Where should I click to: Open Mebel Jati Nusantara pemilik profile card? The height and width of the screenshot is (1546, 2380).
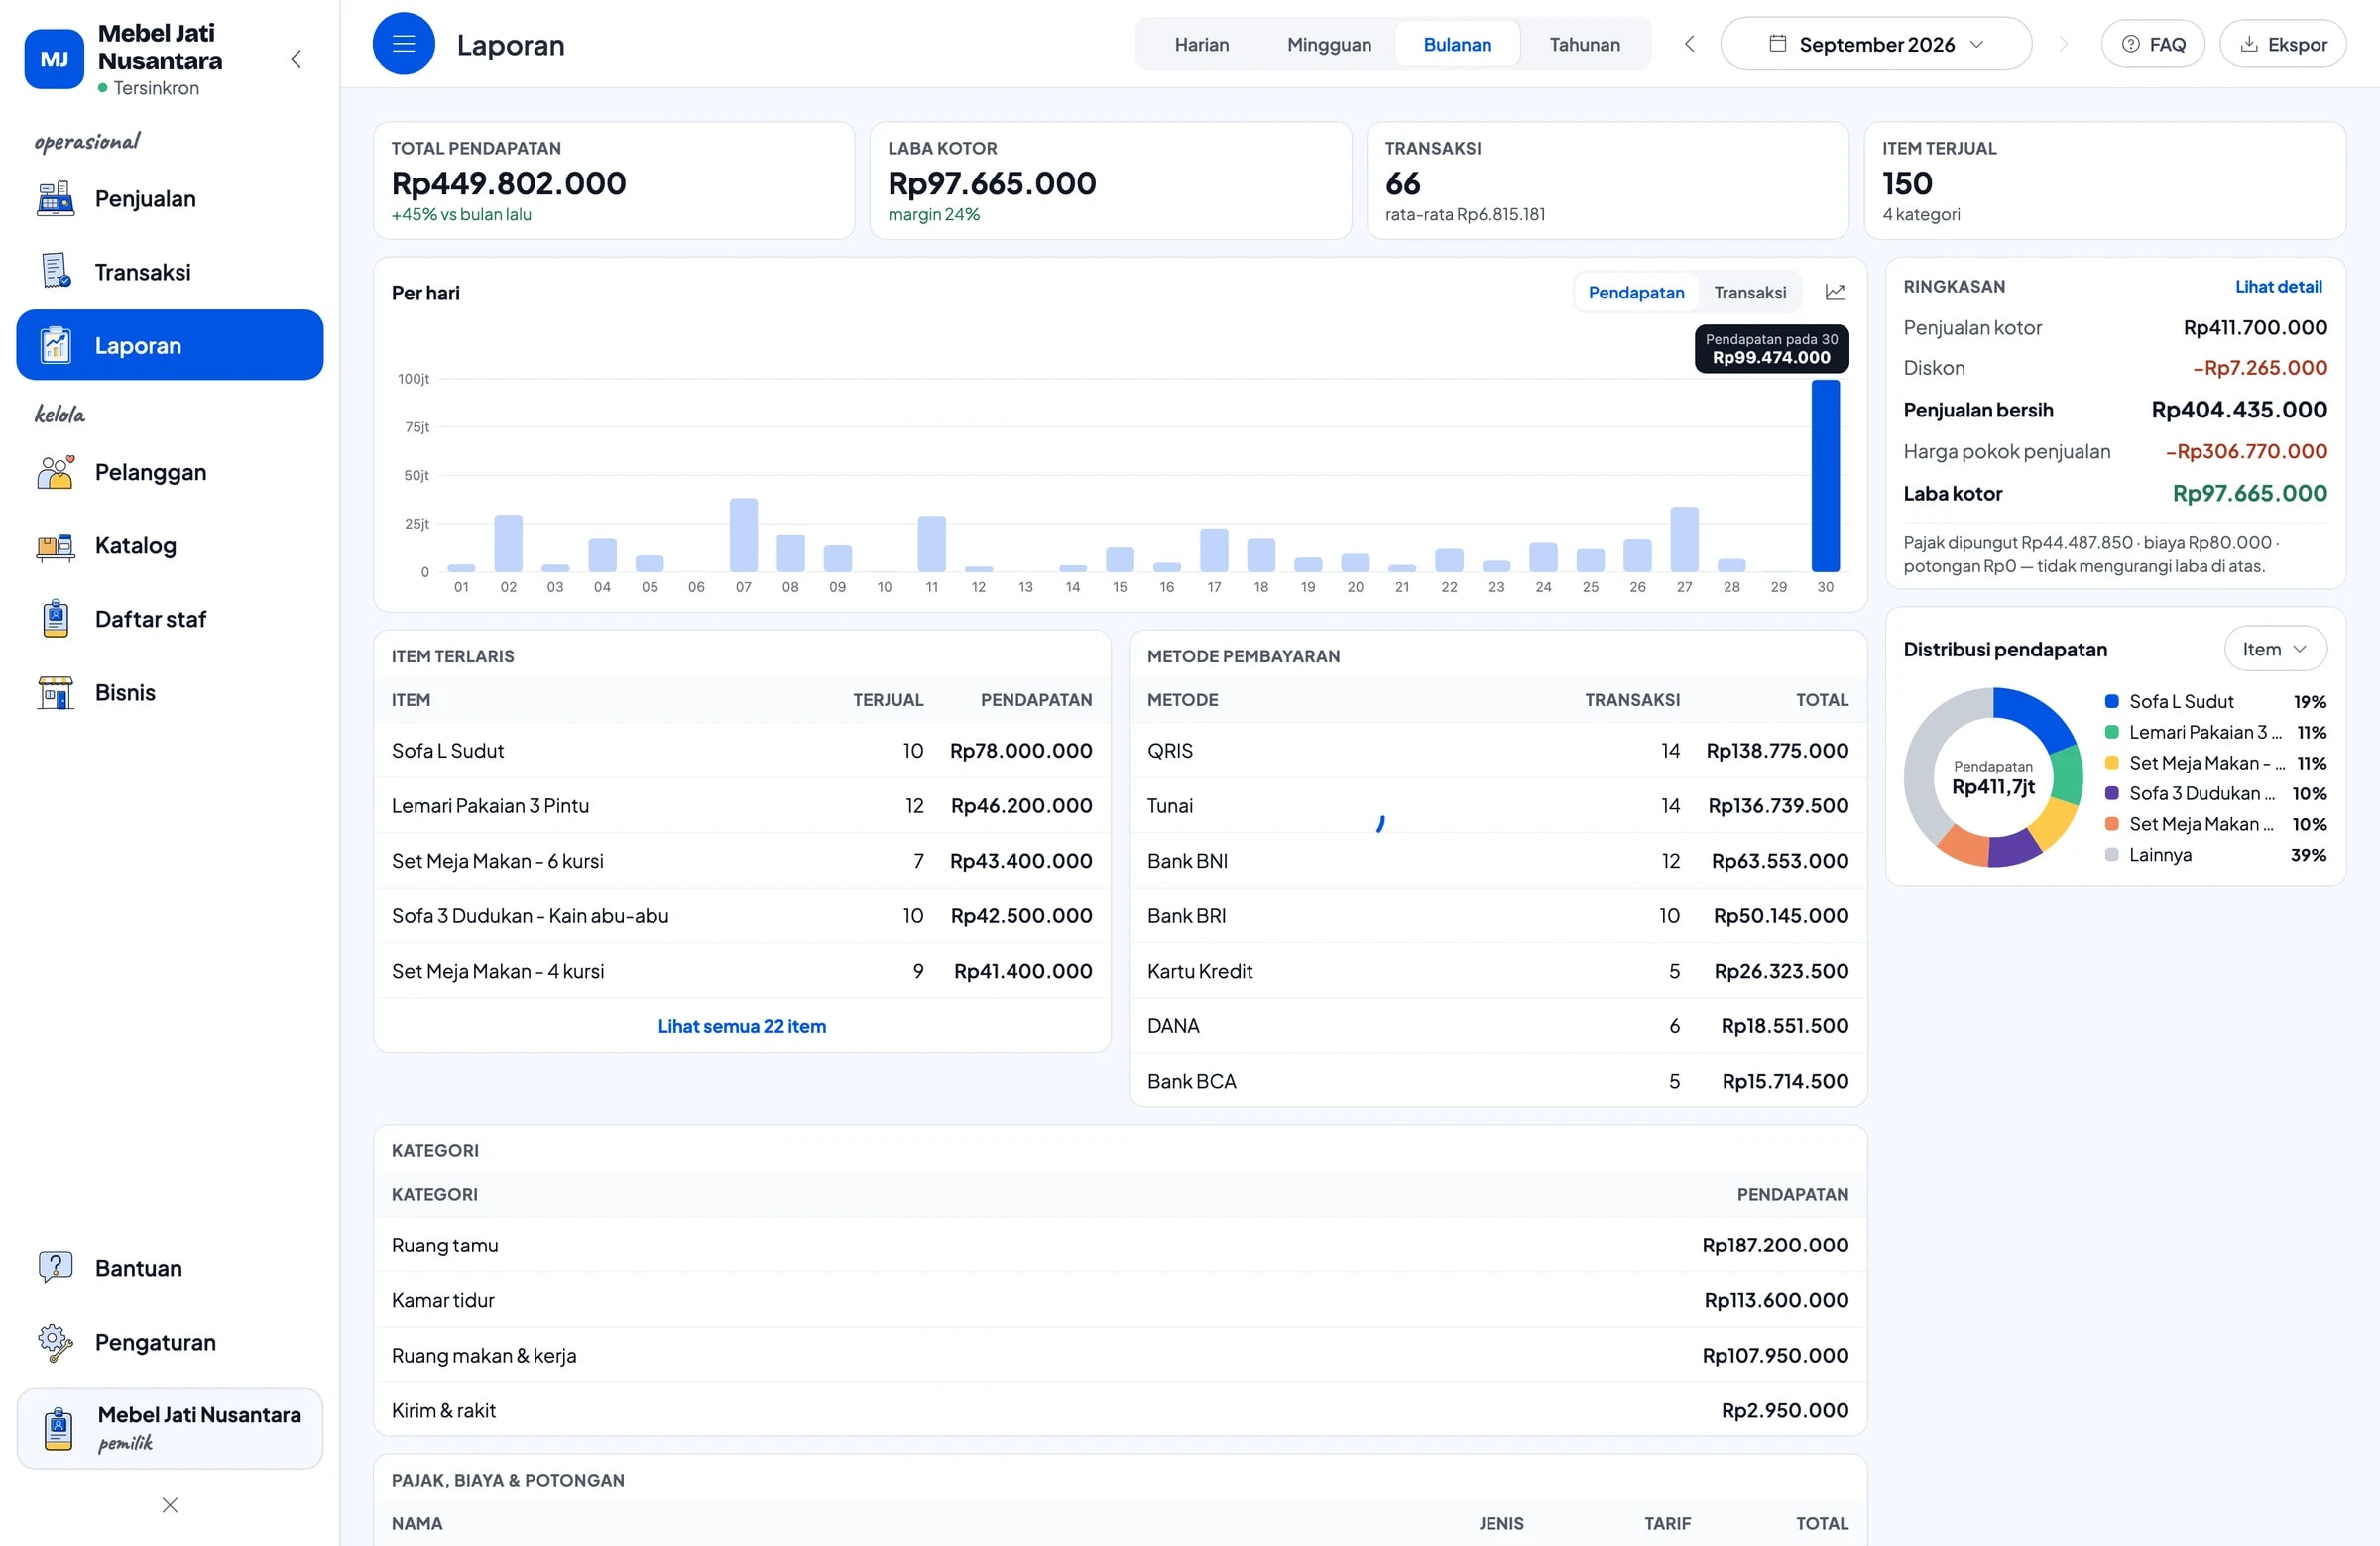170,1428
